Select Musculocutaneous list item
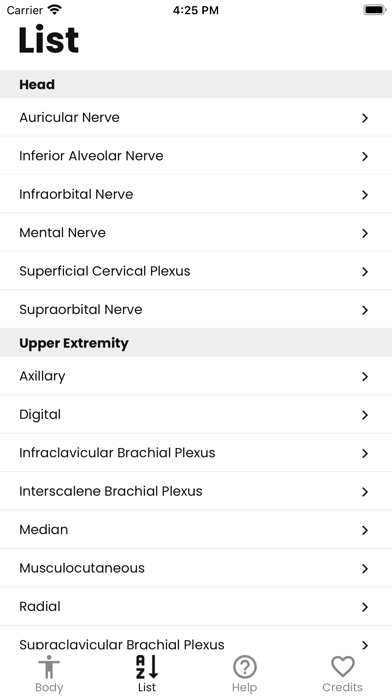The width and height of the screenshot is (392, 696). pos(196,568)
